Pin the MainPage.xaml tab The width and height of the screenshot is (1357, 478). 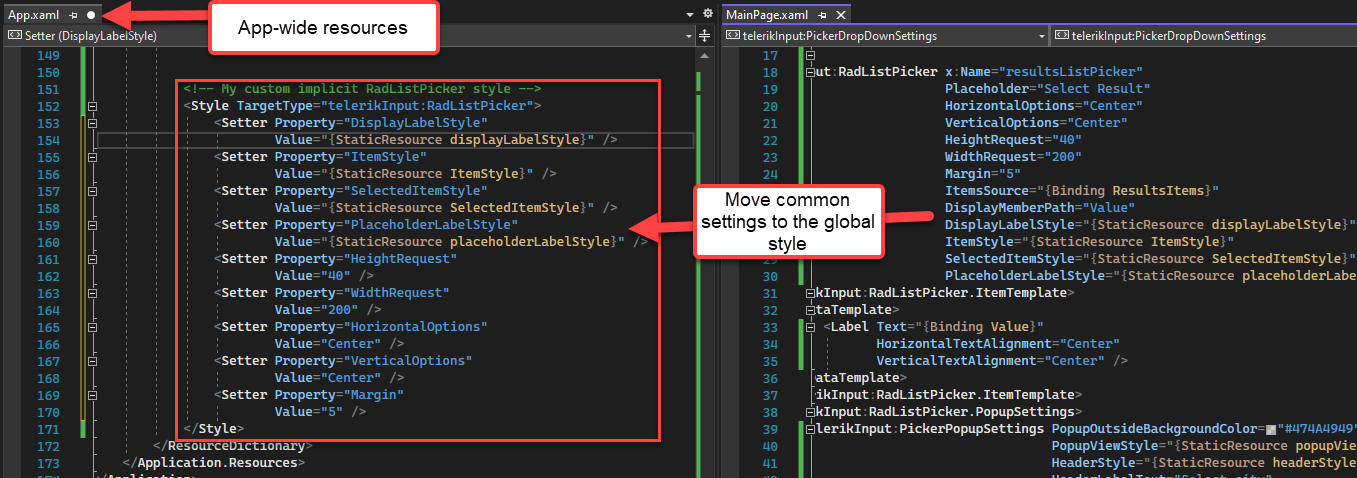pos(822,15)
